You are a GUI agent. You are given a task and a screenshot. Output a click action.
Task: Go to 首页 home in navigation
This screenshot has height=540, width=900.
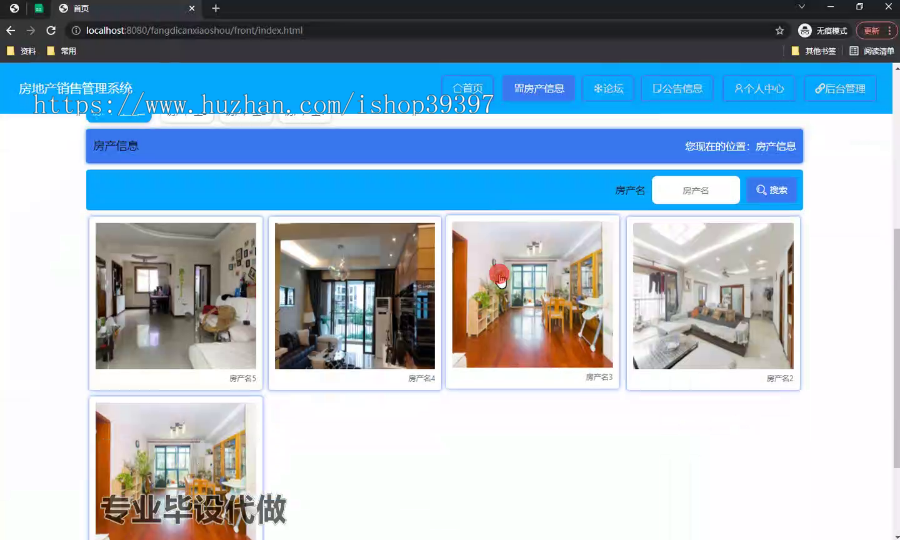pos(467,88)
